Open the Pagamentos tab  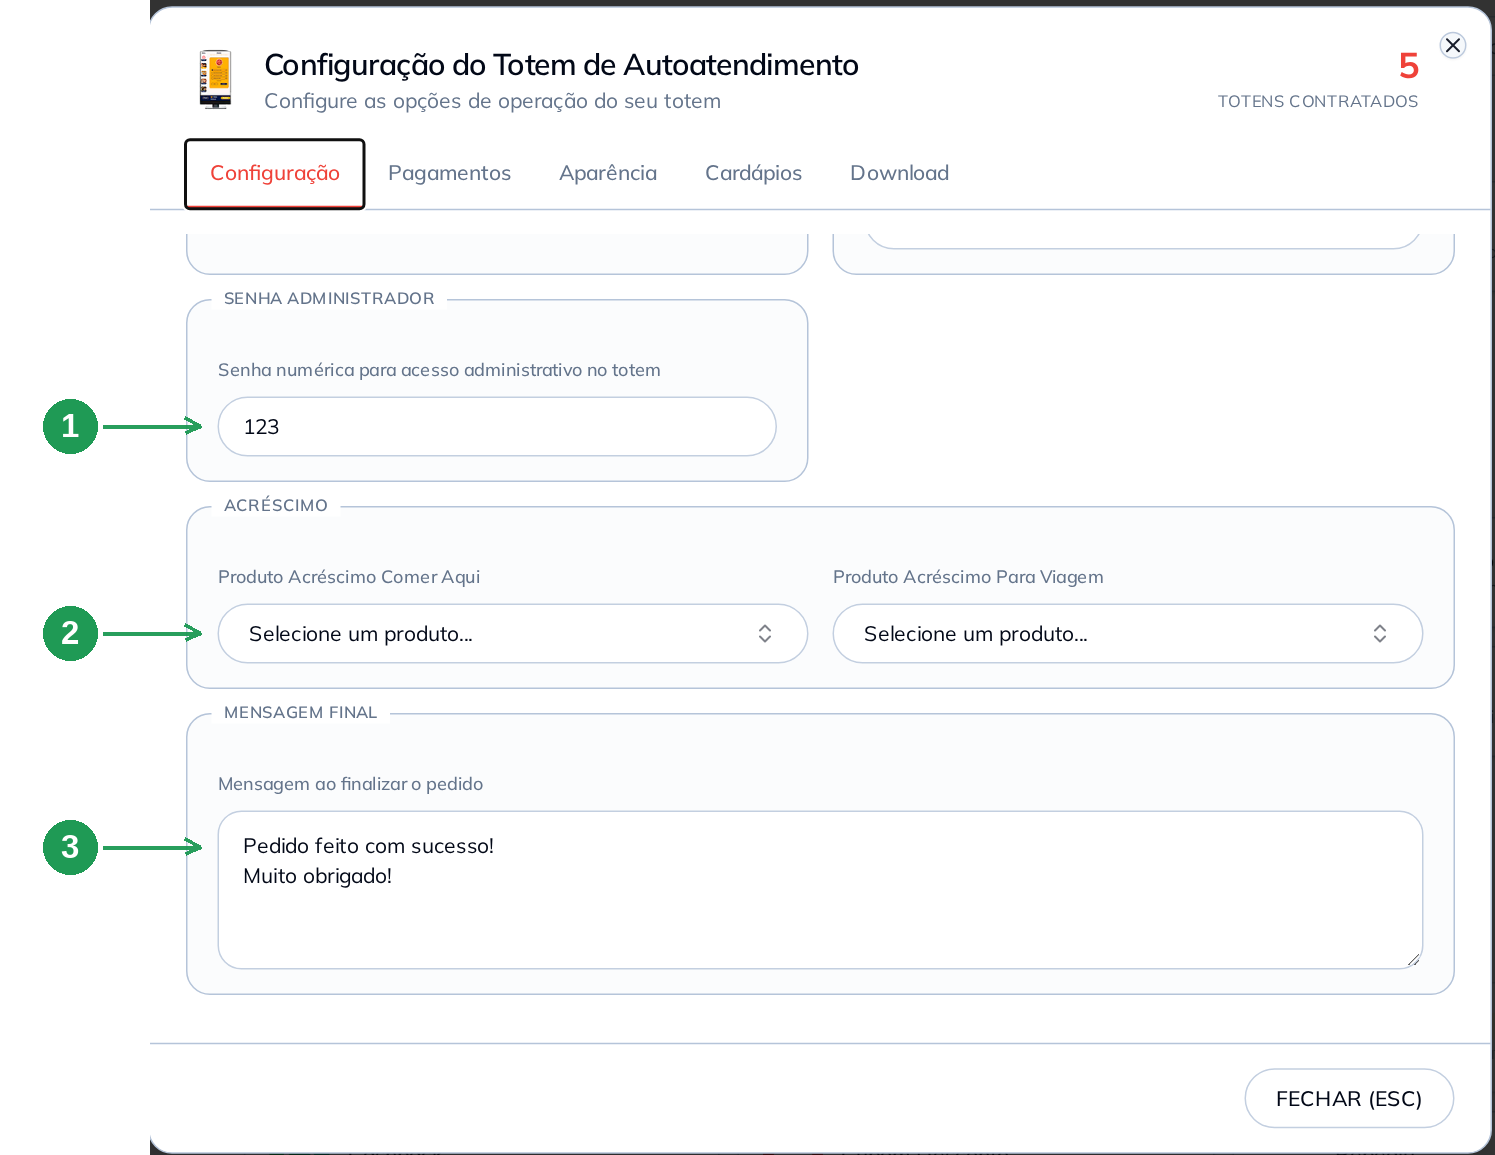(449, 173)
